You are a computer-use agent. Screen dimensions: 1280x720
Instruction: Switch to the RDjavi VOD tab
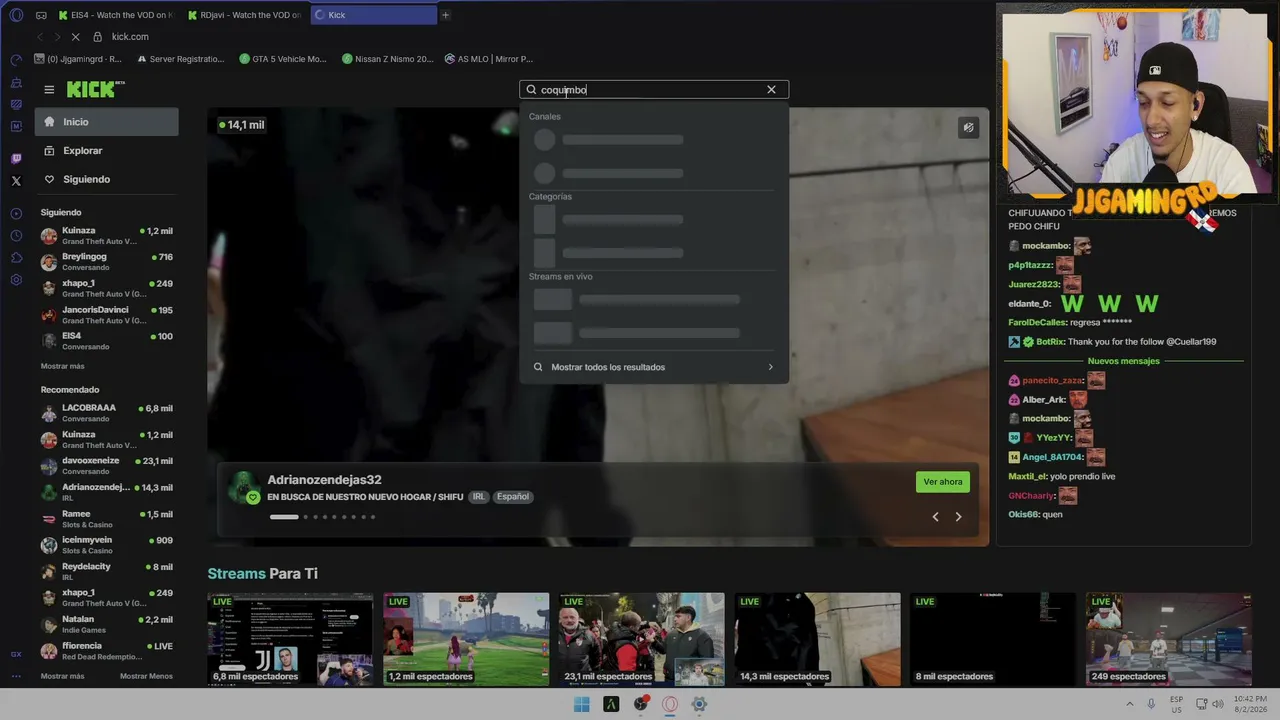(x=244, y=15)
